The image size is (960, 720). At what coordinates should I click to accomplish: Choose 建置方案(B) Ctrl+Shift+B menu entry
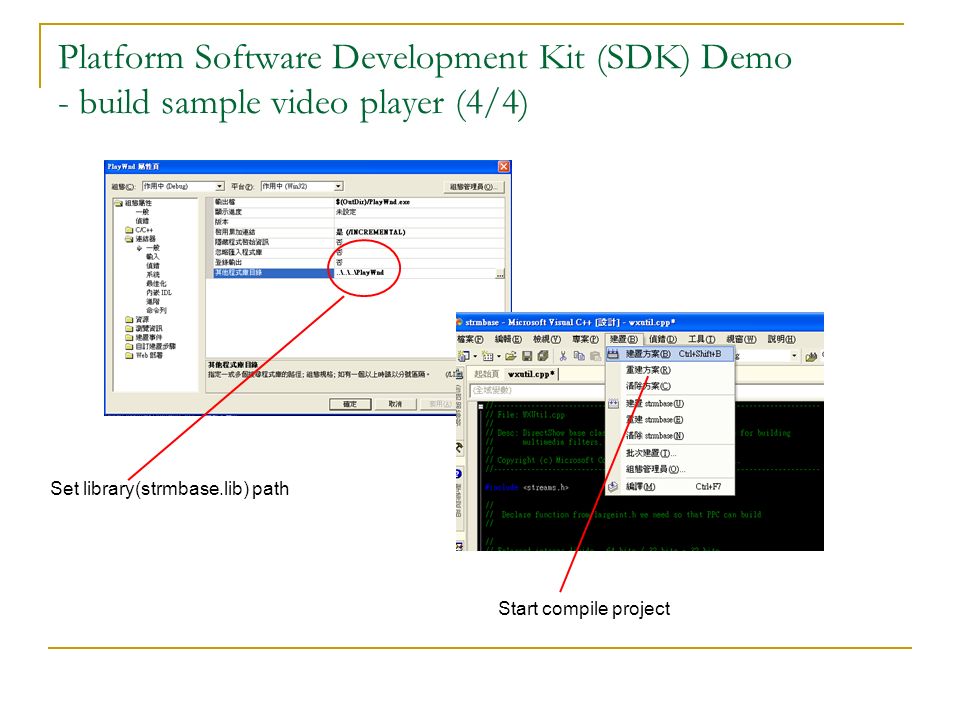point(670,354)
